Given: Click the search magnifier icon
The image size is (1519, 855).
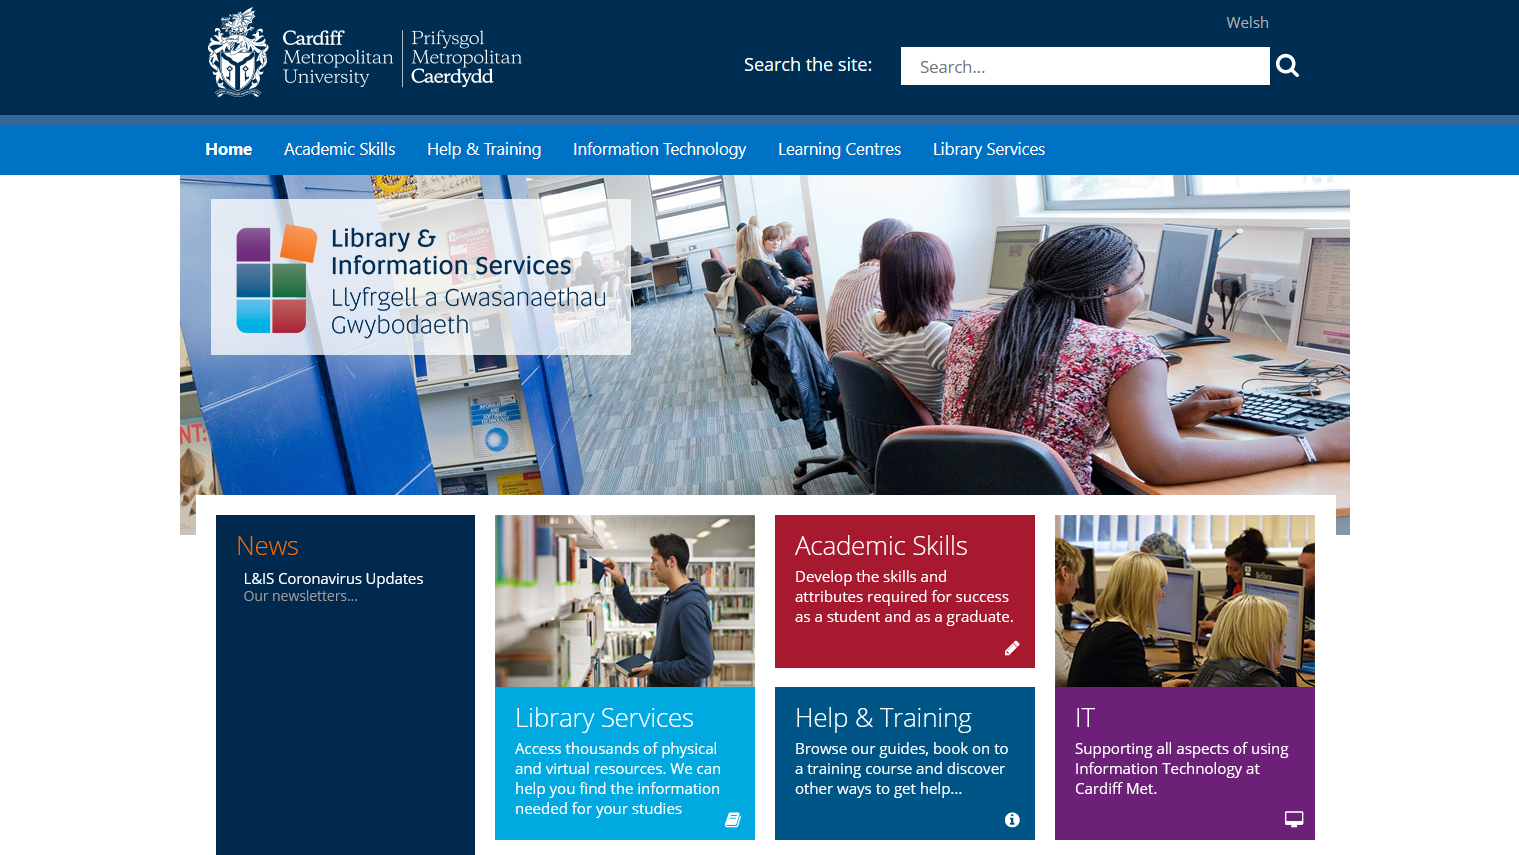Looking at the screenshot, I should 1287,66.
